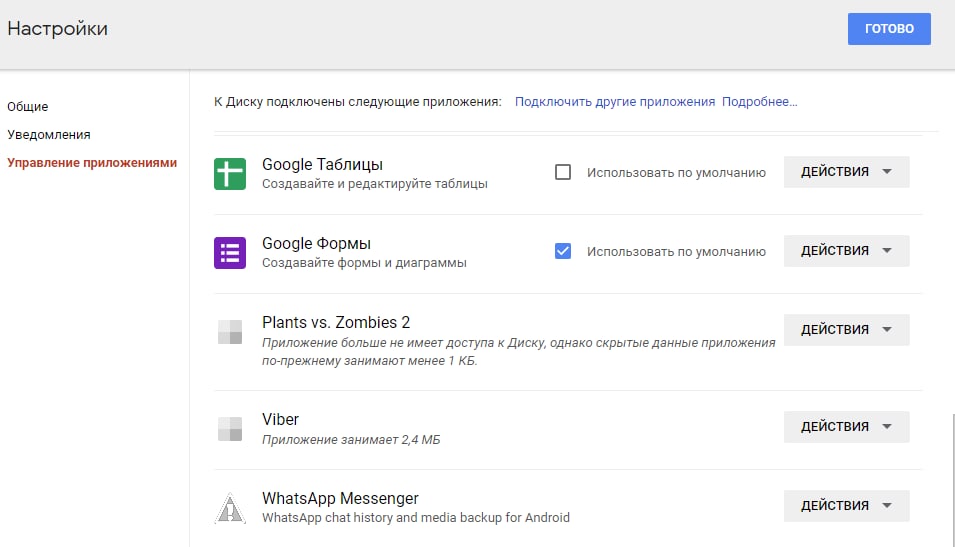Open ДЕЙСТВИЯ dropdown for Google Таблицы
This screenshot has height=547, width=955.
coord(846,172)
